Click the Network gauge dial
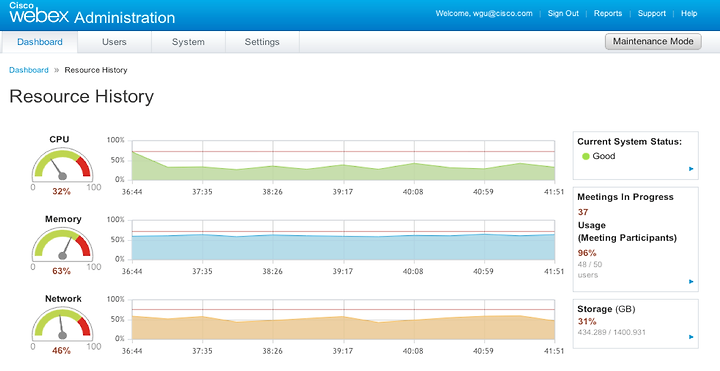The width and height of the screenshot is (720, 371). (x=62, y=323)
